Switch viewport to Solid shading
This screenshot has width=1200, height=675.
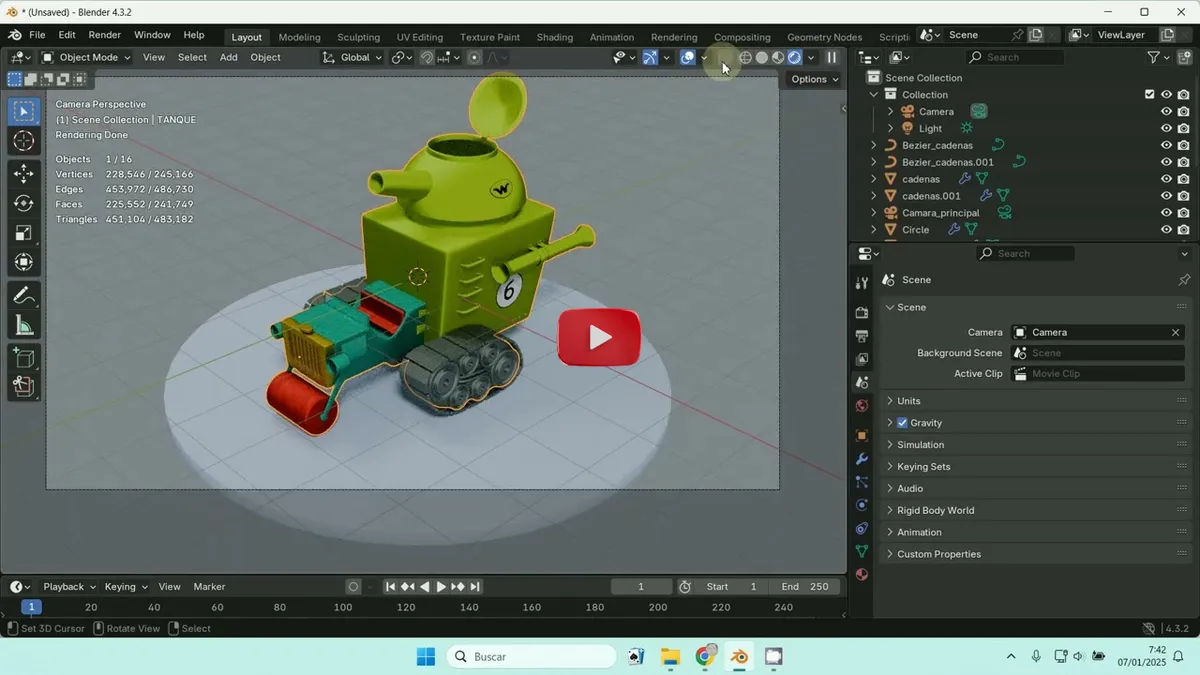762,58
